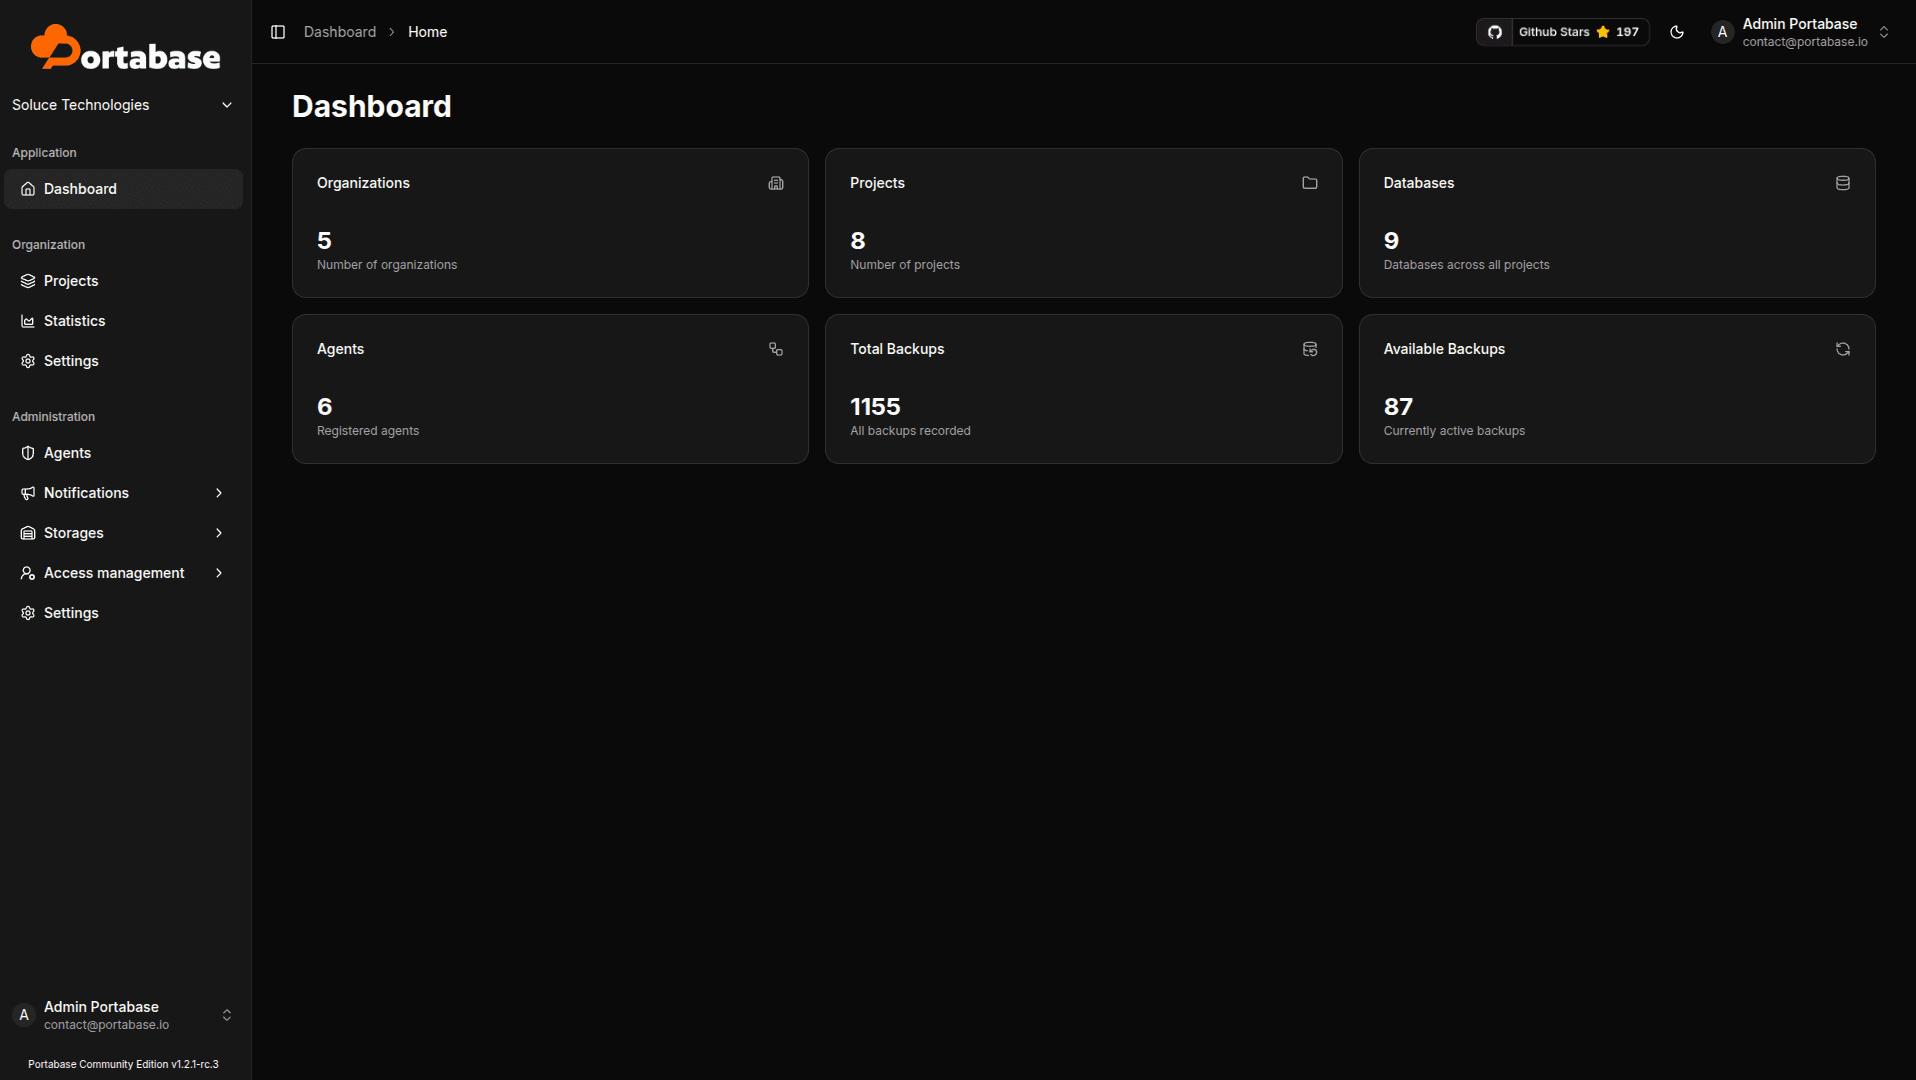Click the Portabase logo
The image size is (1916, 1080).
point(125,48)
